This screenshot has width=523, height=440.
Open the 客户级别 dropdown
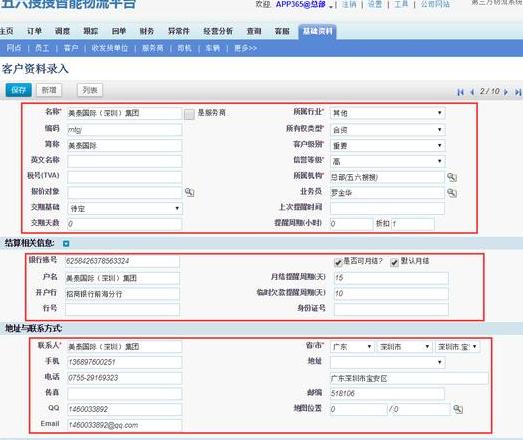388,145
